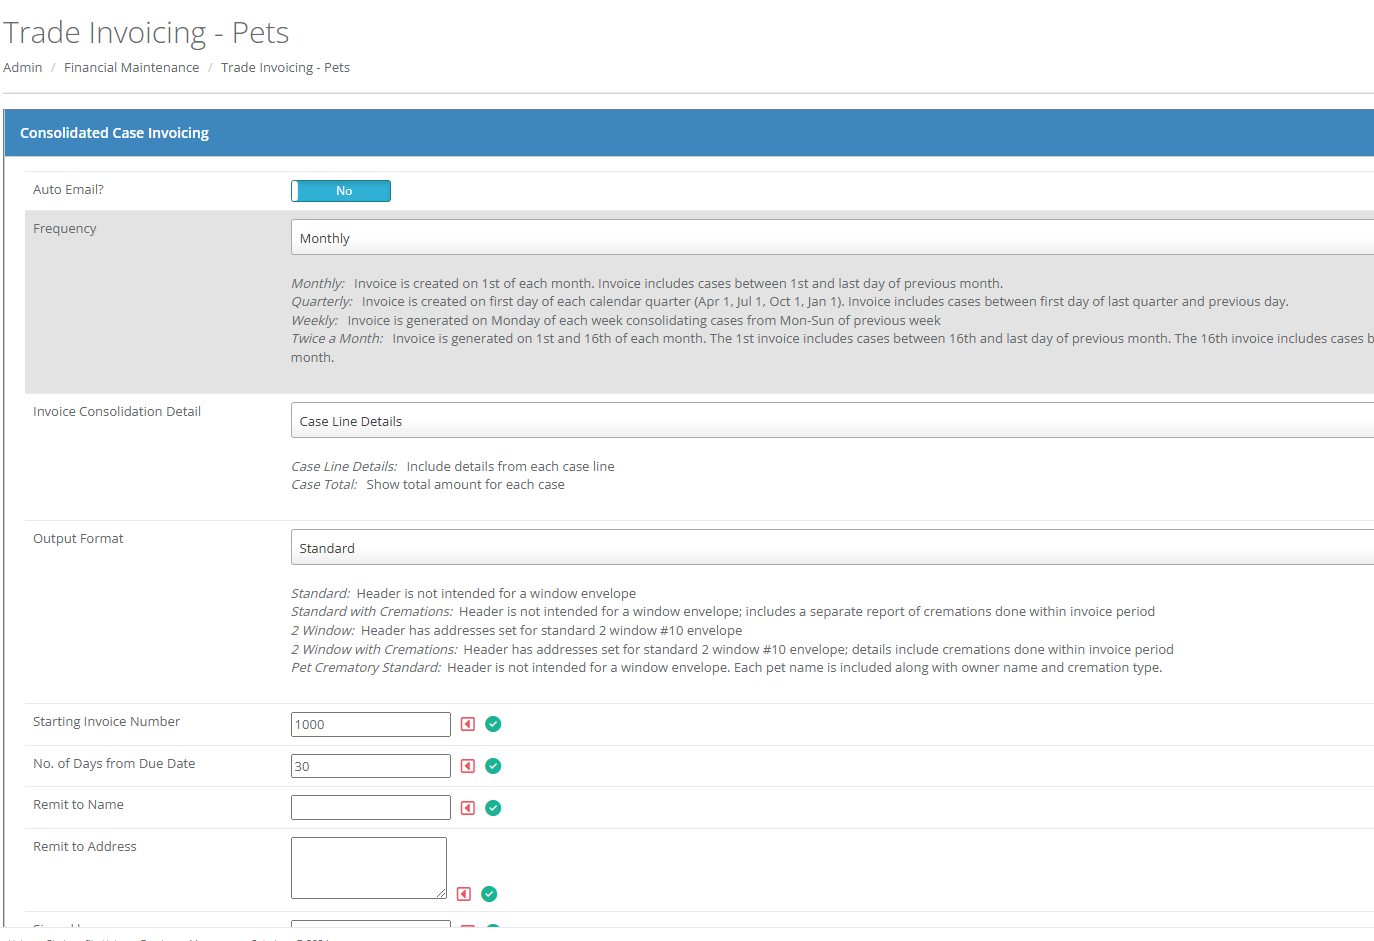
Task: Open Invoice Consolidation Detail dropdown
Action: click(x=700, y=420)
